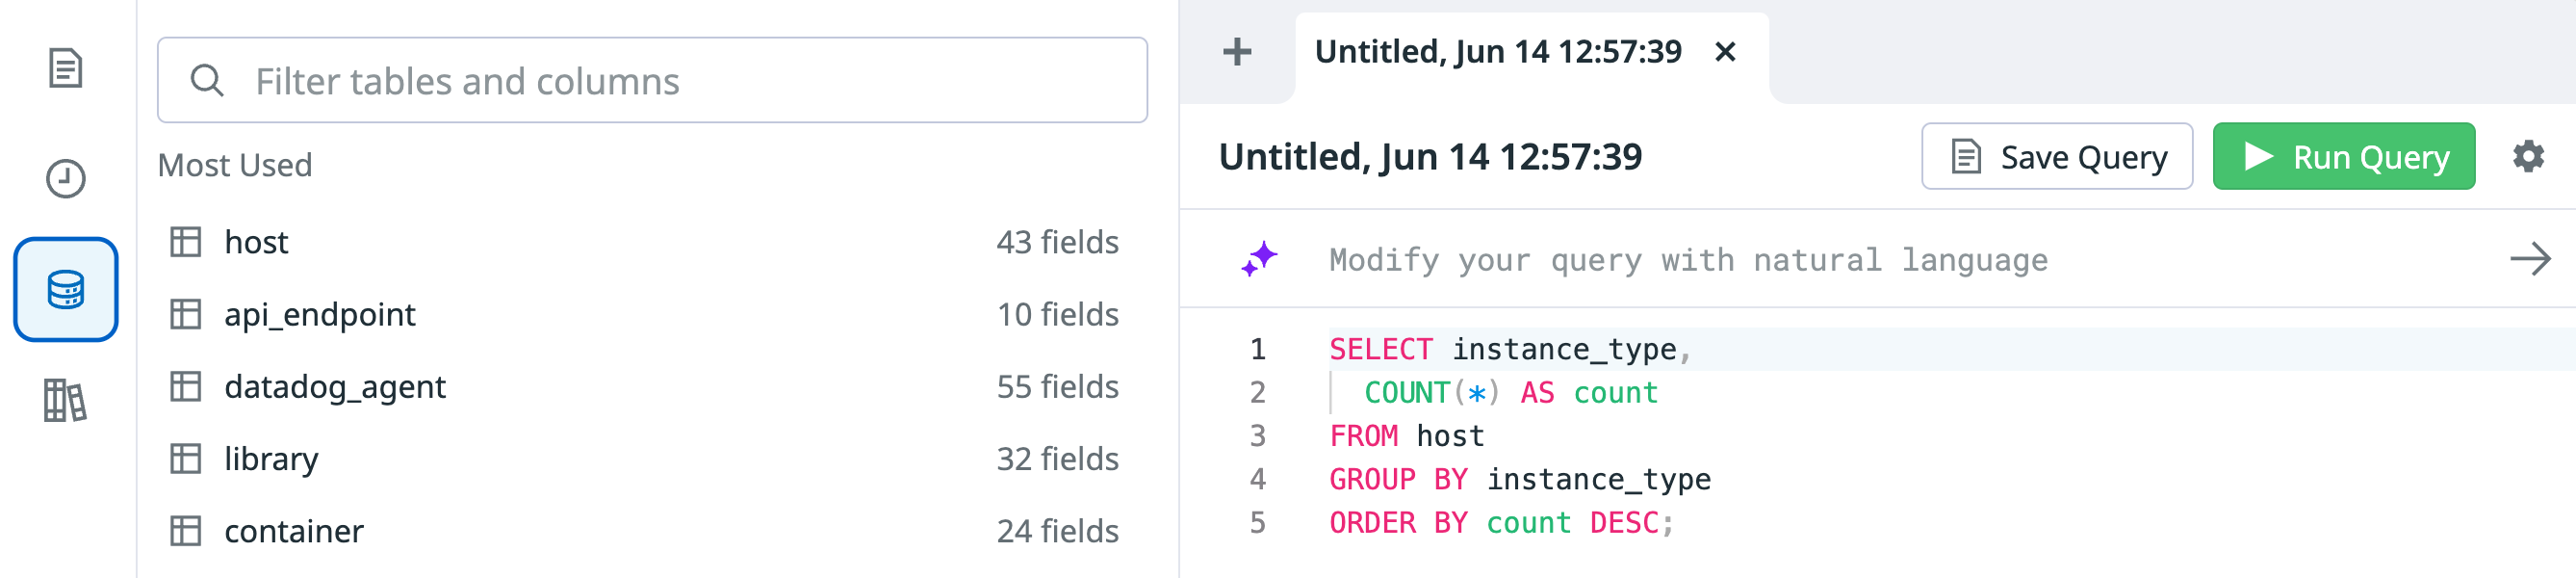Expand the library table

coord(644,458)
